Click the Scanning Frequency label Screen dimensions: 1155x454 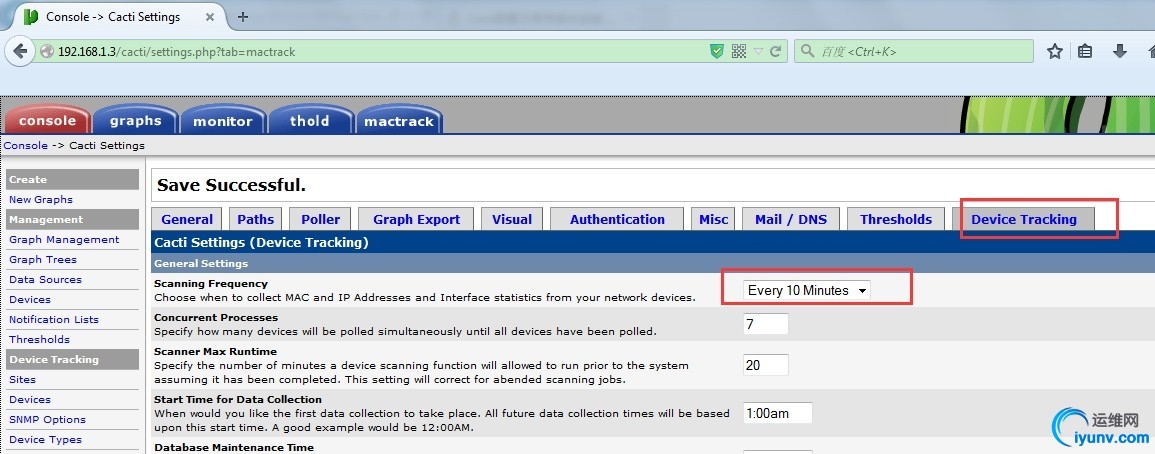[x=211, y=284]
